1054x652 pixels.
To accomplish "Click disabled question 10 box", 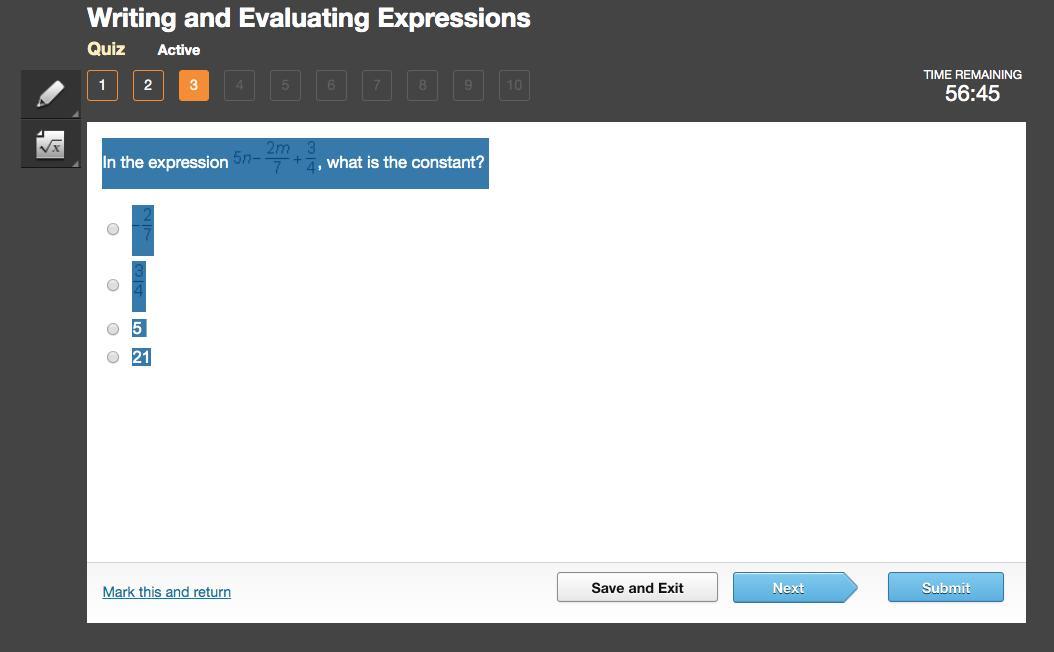I will 514,85.
